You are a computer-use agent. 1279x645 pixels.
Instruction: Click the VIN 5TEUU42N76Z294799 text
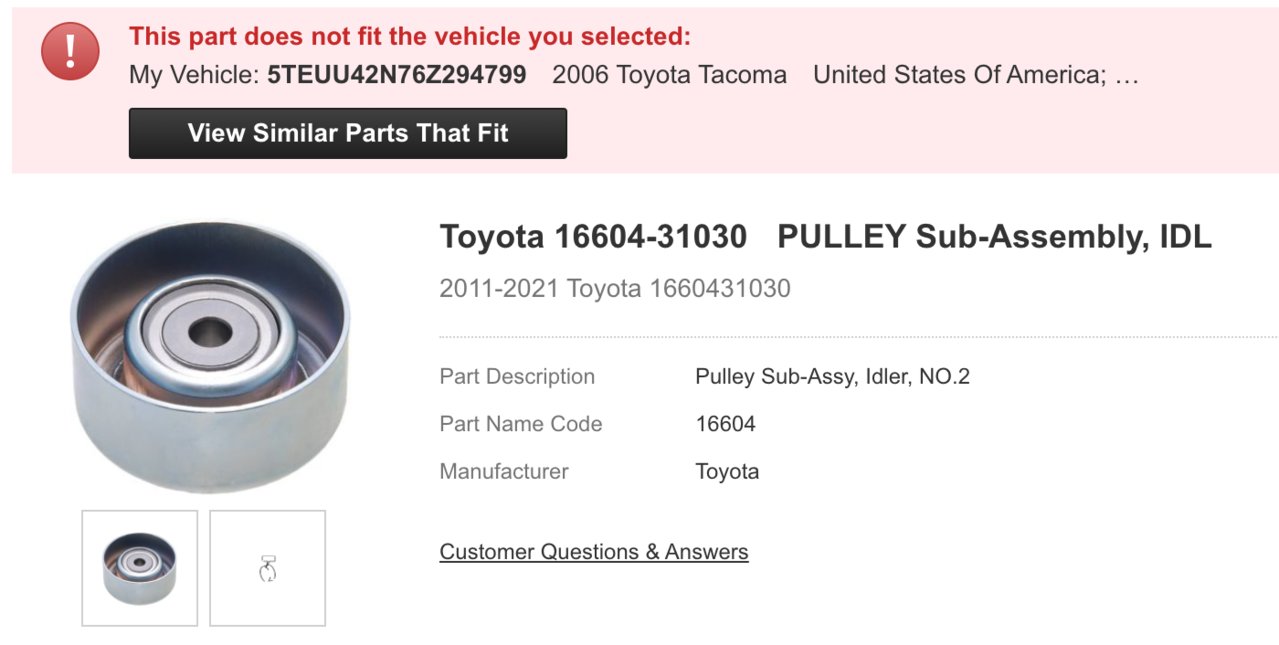(397, 75)
